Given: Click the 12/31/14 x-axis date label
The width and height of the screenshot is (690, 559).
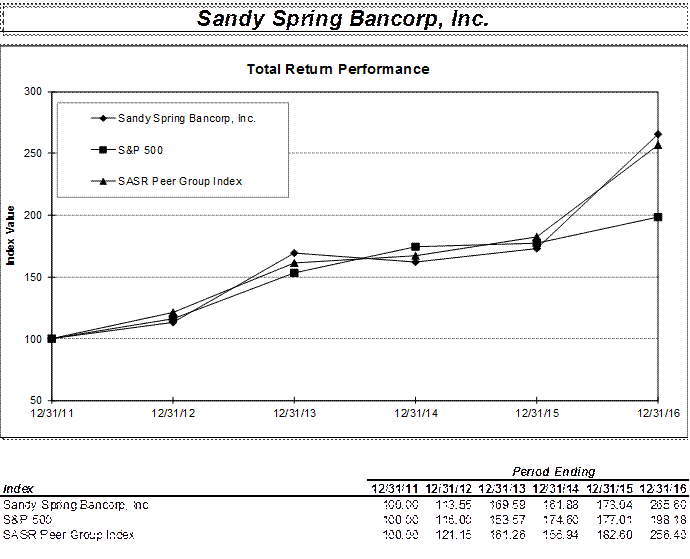Looking at the screenshot, I should point(414,412).
